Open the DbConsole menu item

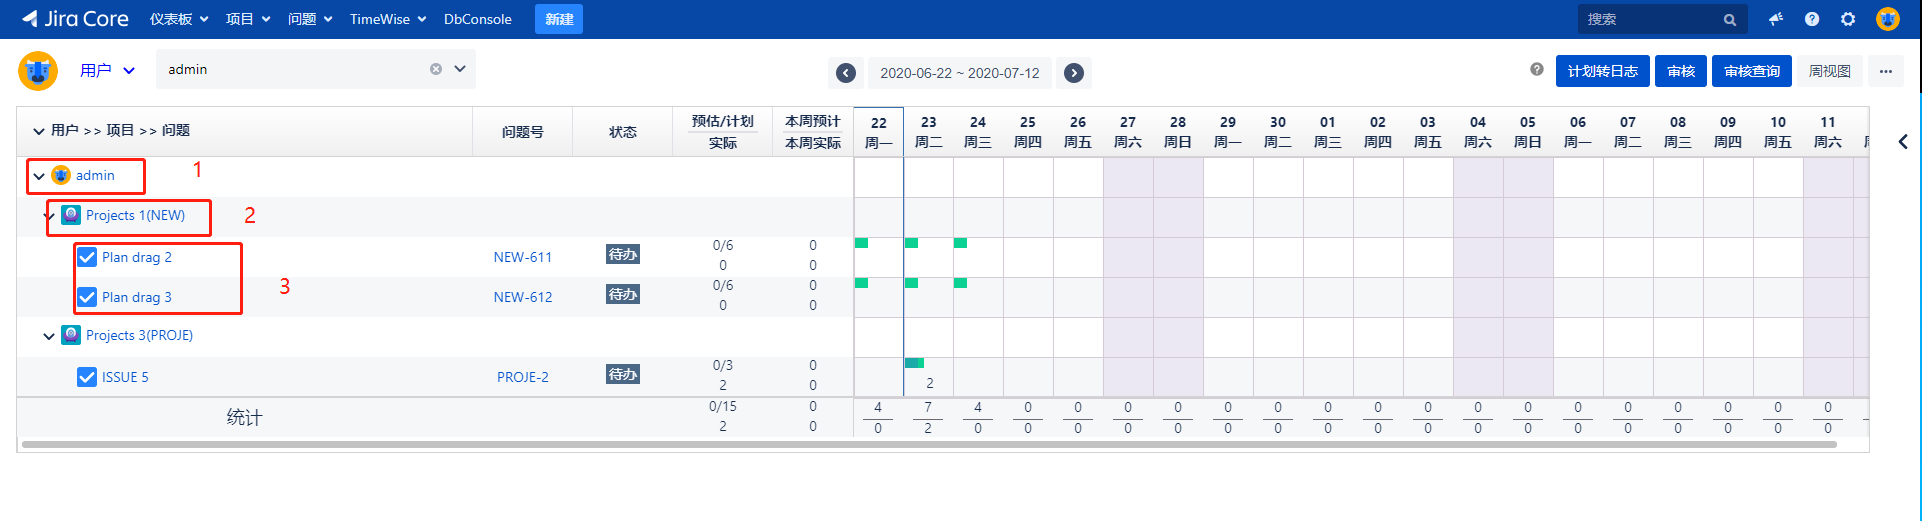477,19
